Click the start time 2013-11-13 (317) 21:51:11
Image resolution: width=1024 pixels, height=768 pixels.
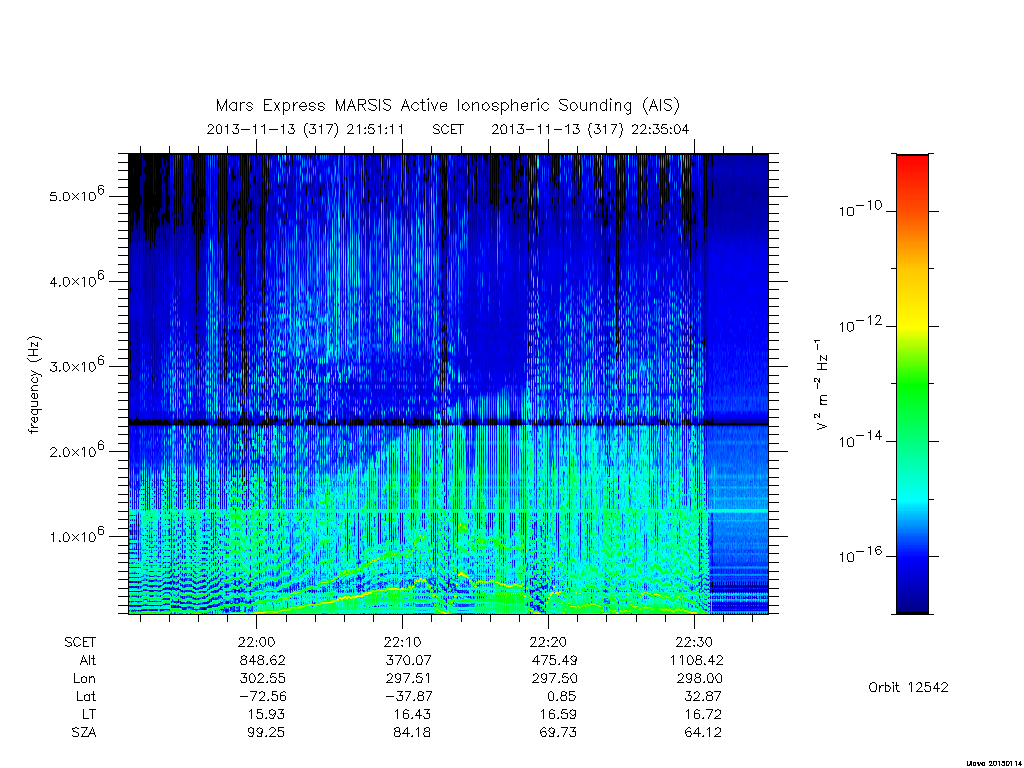tap(305, 129)
